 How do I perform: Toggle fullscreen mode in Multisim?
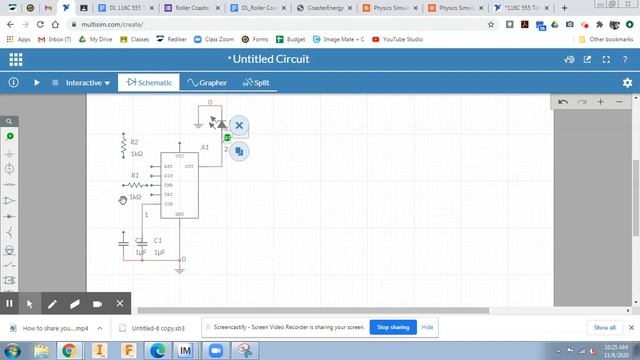(x=606, y=60)
